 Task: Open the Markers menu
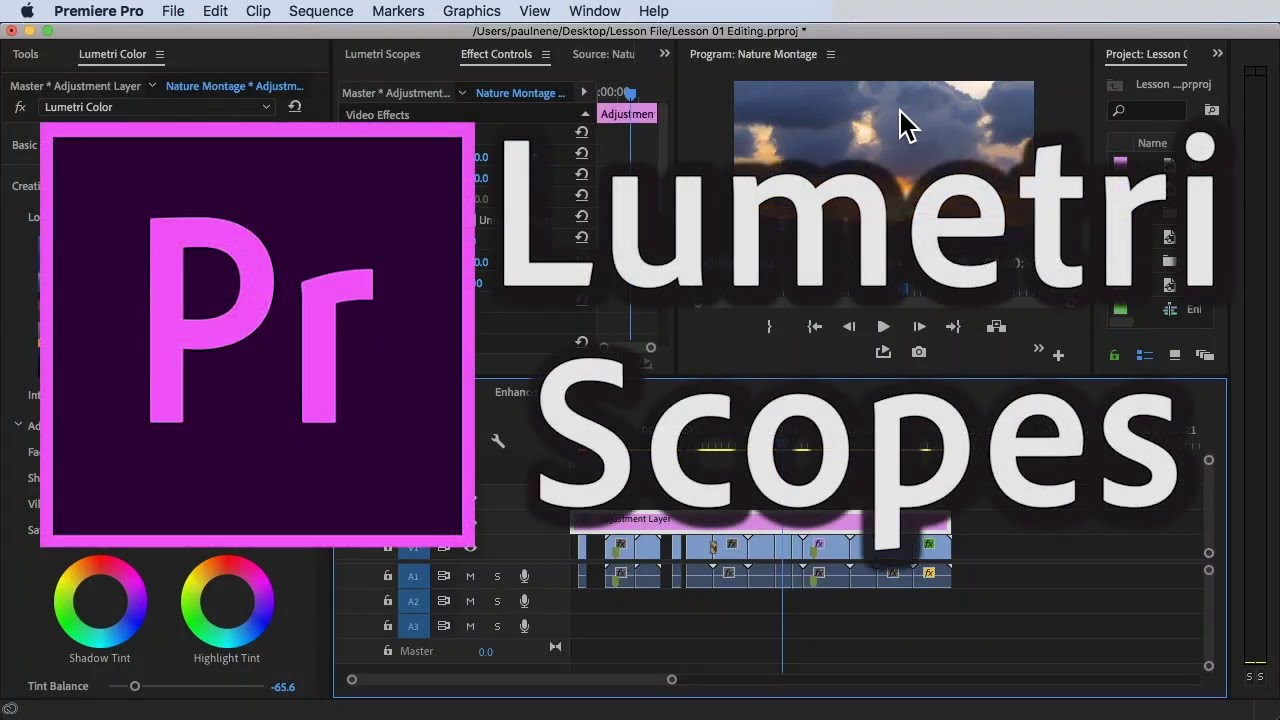pyautogui.click(x=398, y=11)
